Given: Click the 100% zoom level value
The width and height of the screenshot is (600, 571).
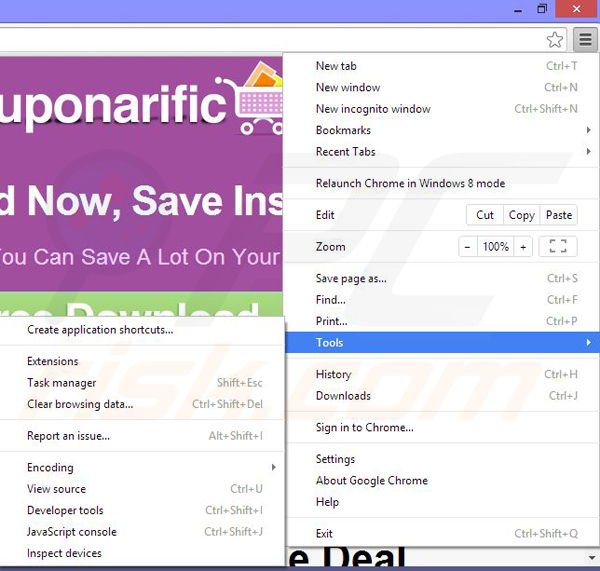Looking at the screenshot, I should pos(496,246).
